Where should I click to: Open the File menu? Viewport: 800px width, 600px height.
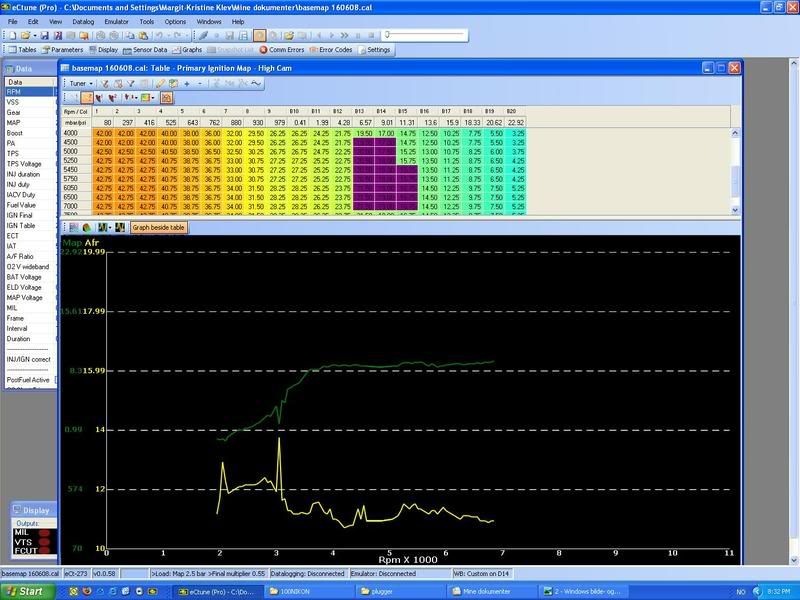(x=13, y=21)
